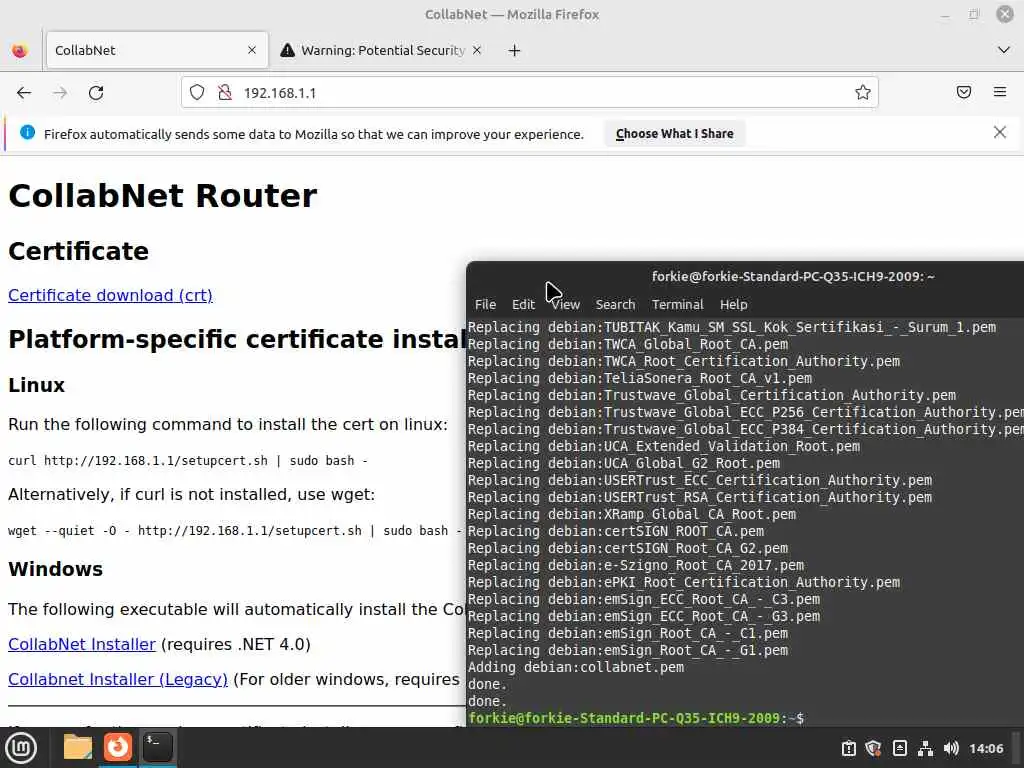
Task: Click the address bar showing 192.168.1.1
Action: coord(529,93)
